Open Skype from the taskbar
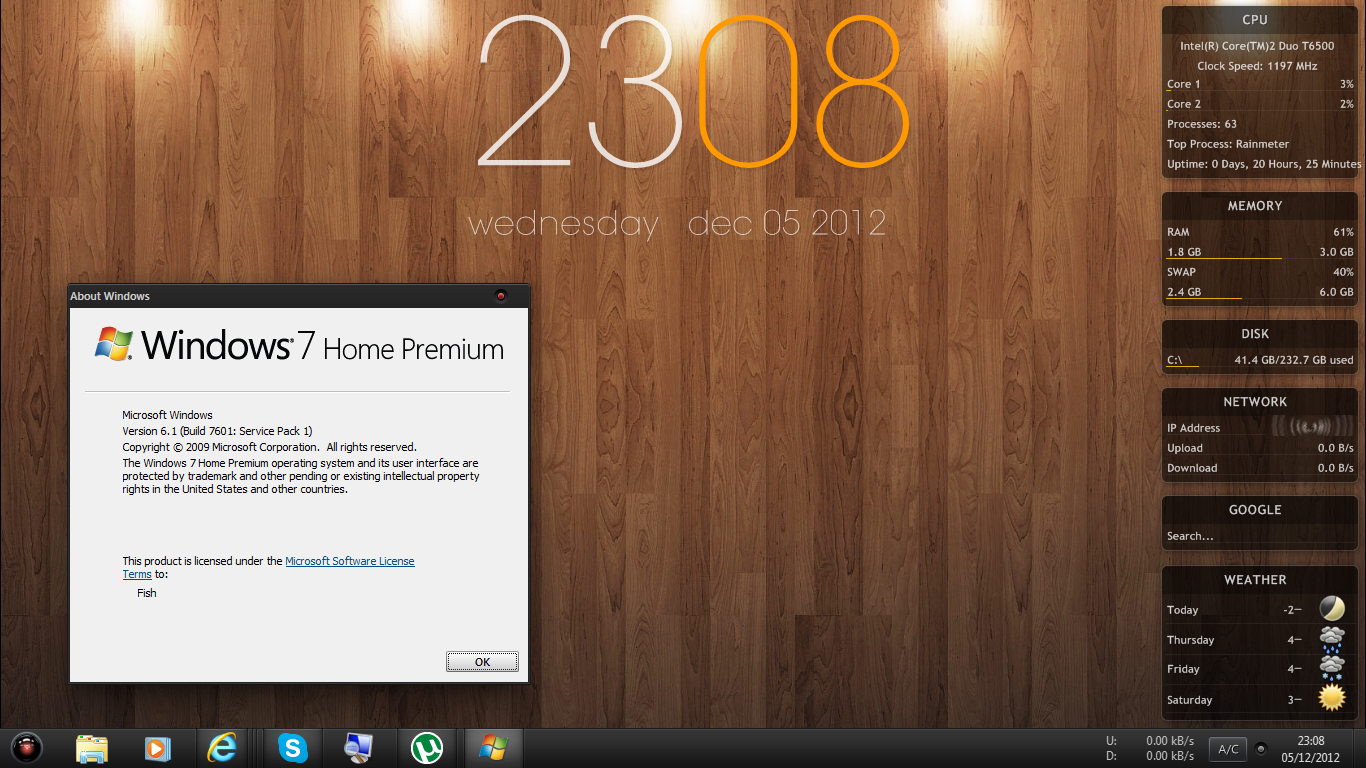 [x=292, y=748]
